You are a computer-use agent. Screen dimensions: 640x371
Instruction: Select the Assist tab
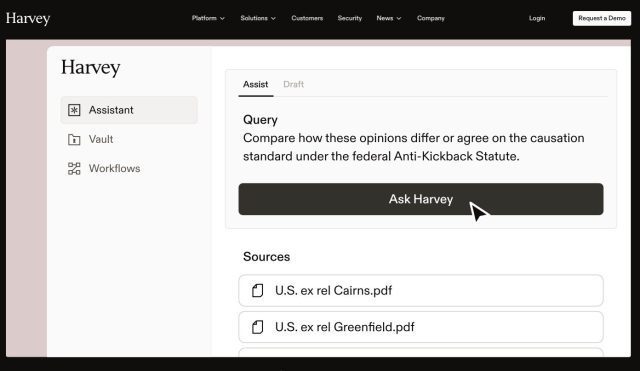256,84
